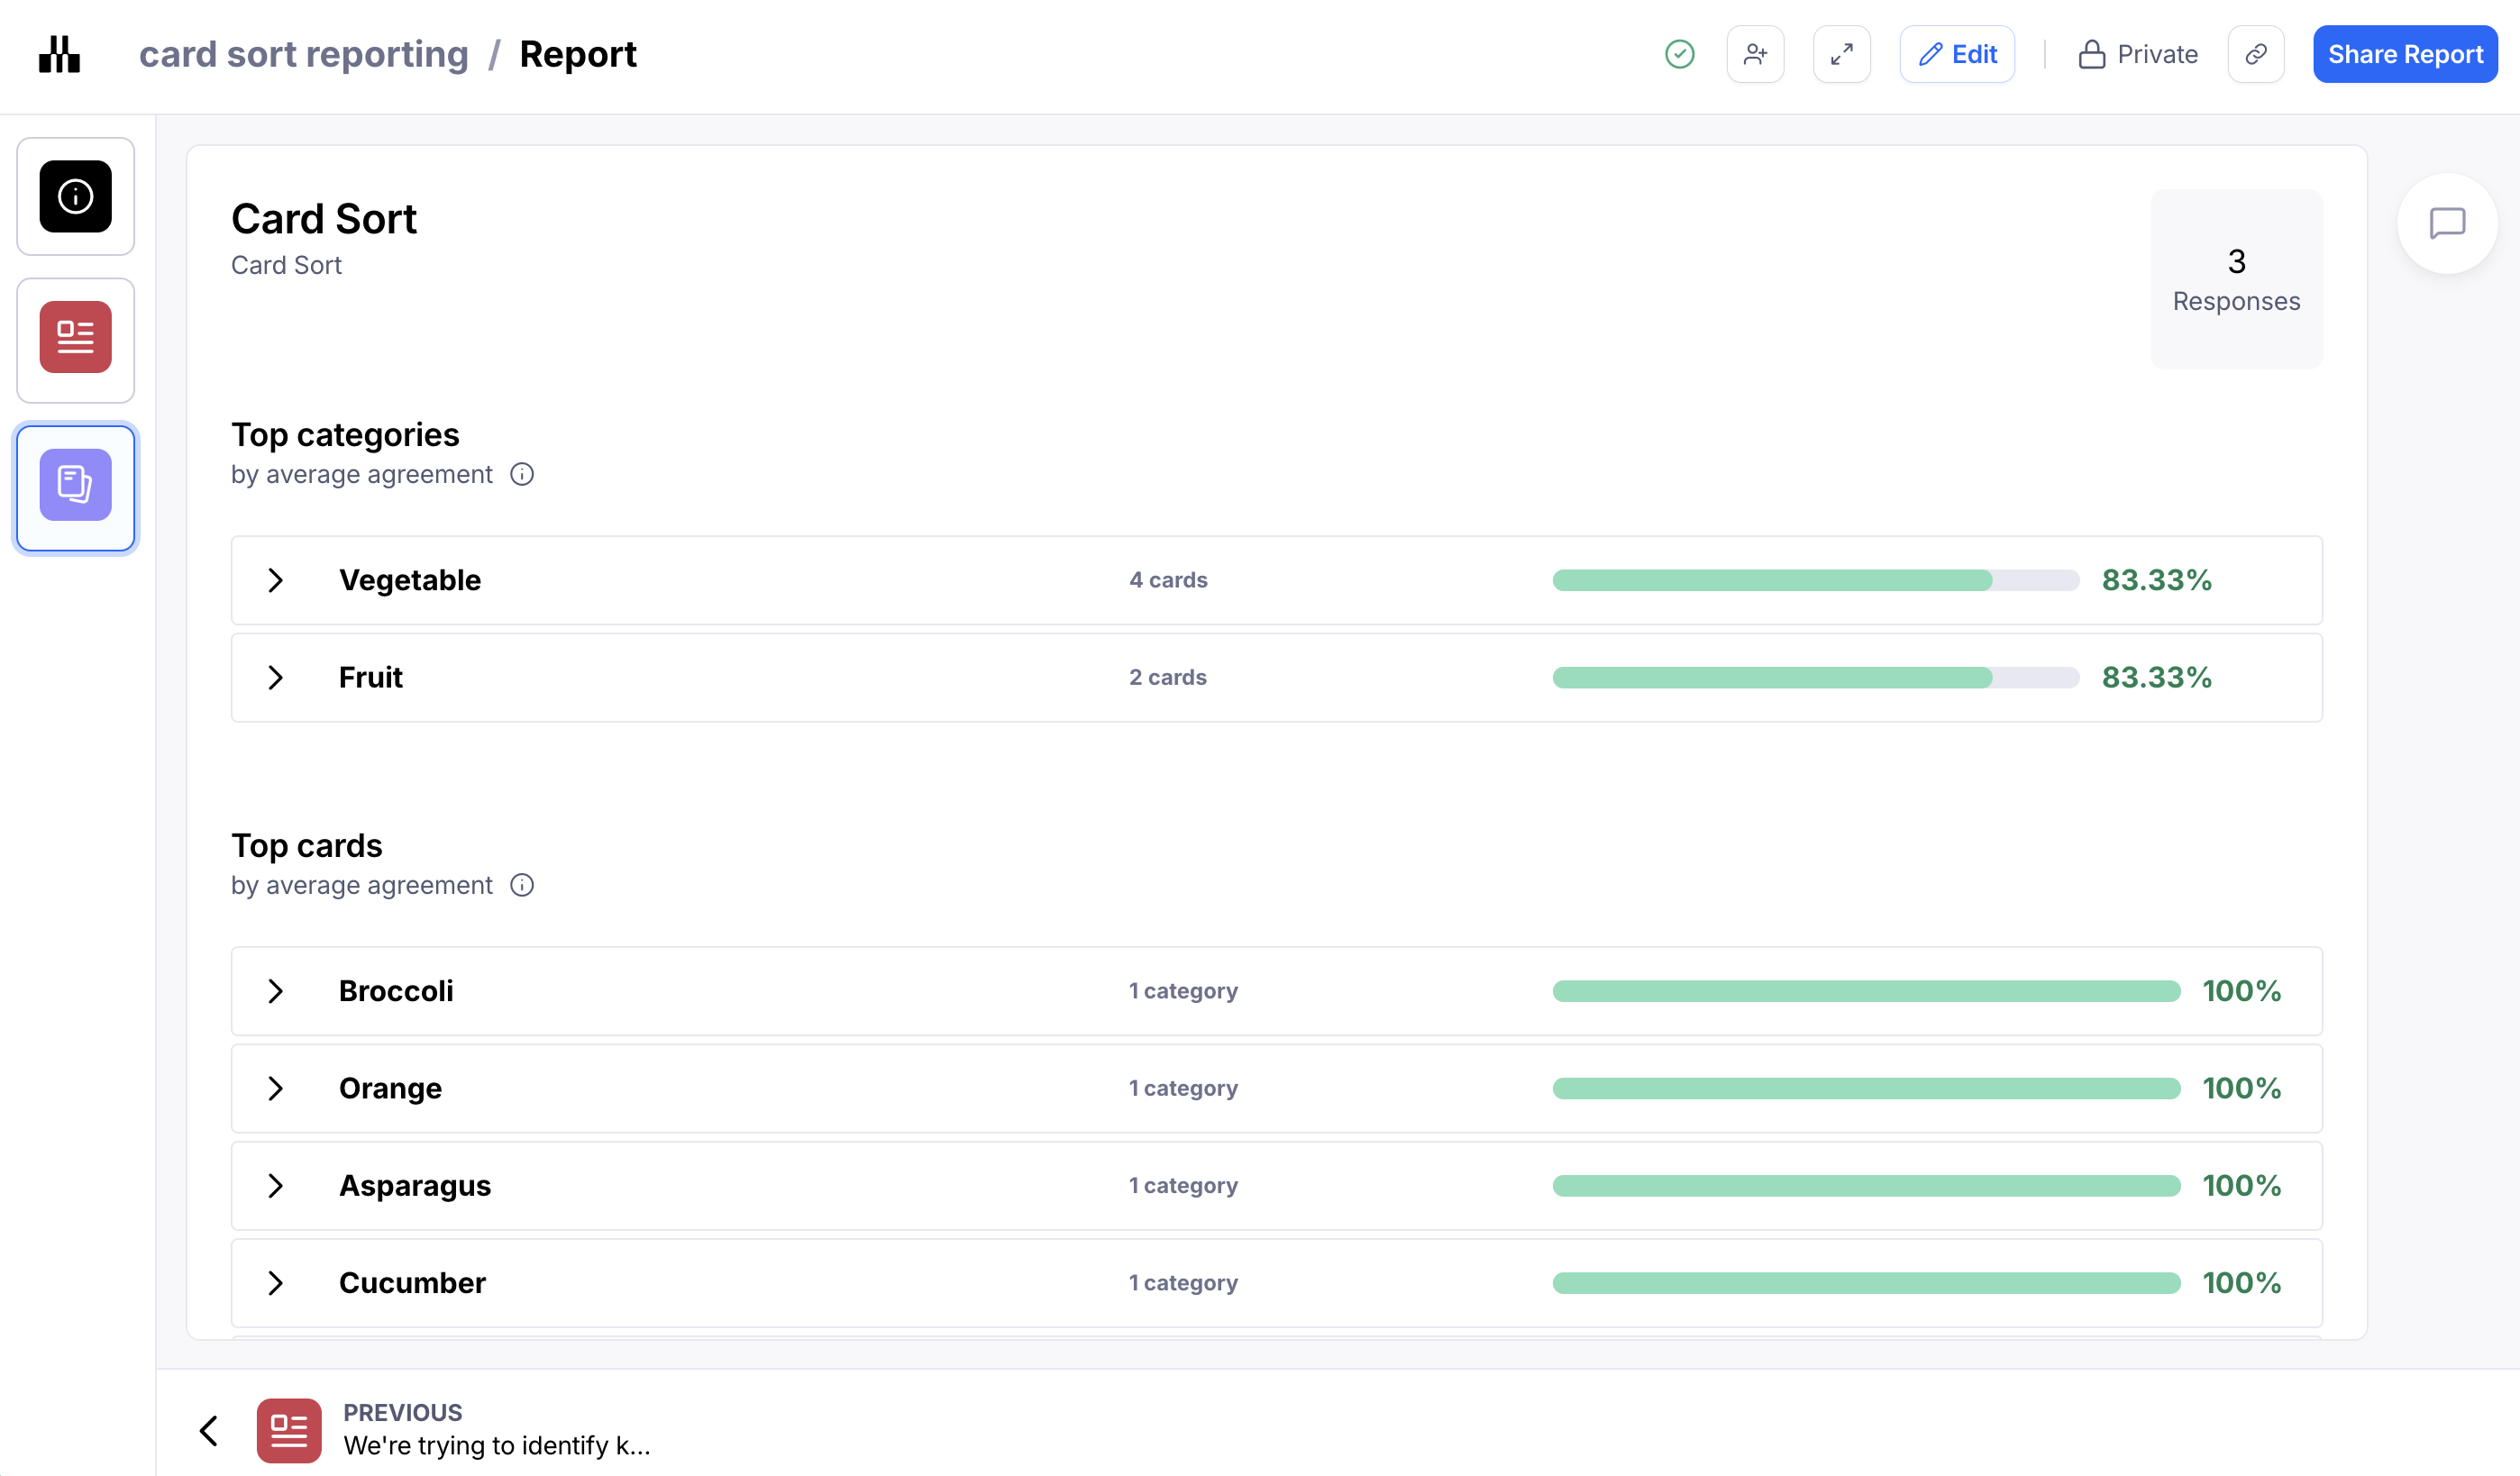Viewport: 2520px width, 1476px height.
Task: Open the comments panel icon
Action: (2446, 223)
